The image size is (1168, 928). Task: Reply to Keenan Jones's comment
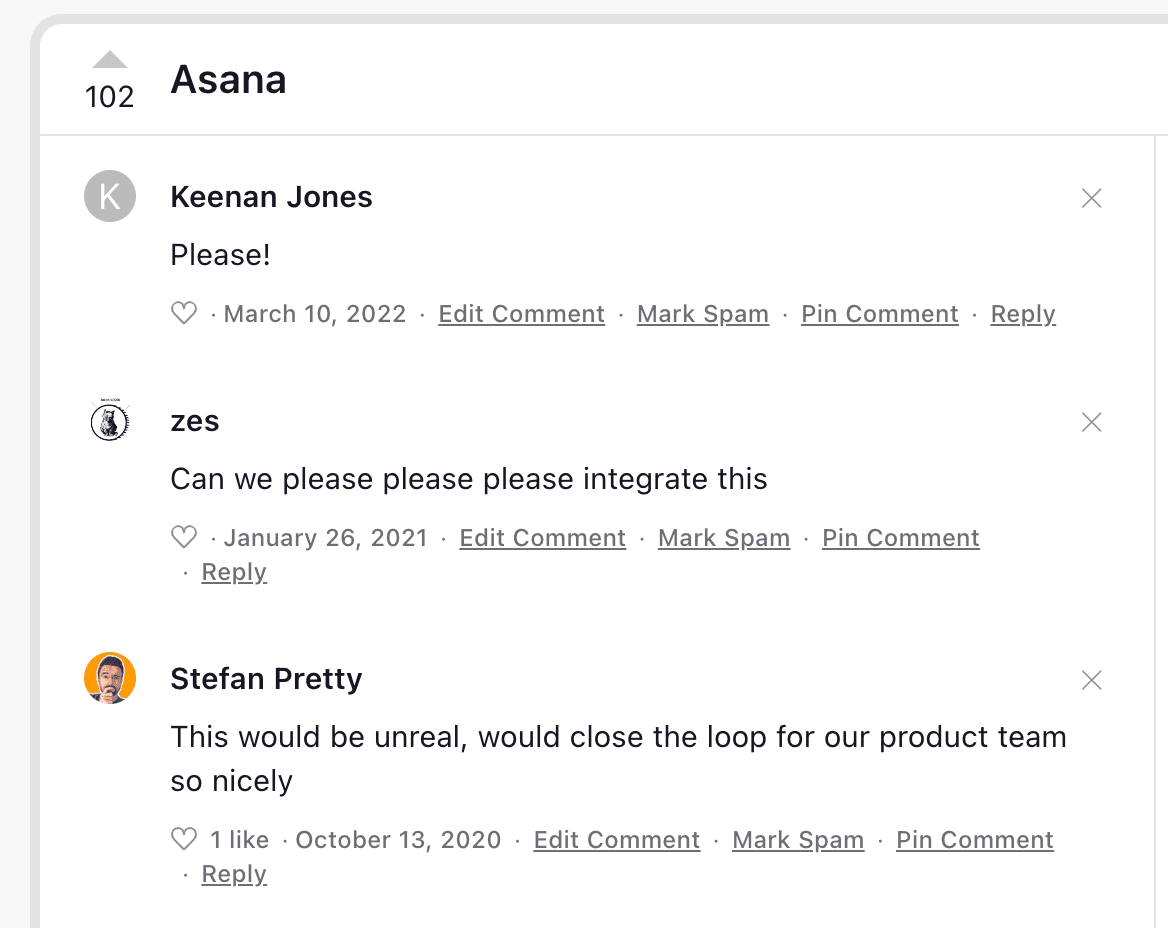[x=1023, y=314]
